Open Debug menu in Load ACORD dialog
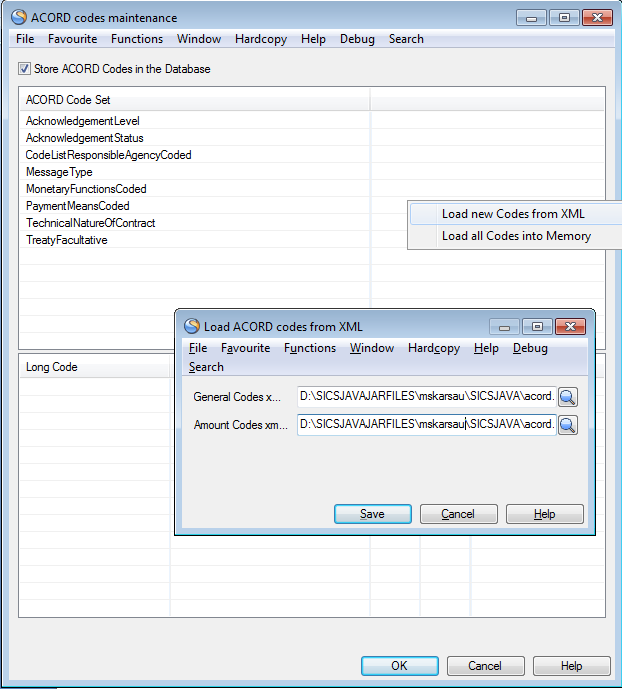This screenshot has width=622, height=689. click(530, 348)
